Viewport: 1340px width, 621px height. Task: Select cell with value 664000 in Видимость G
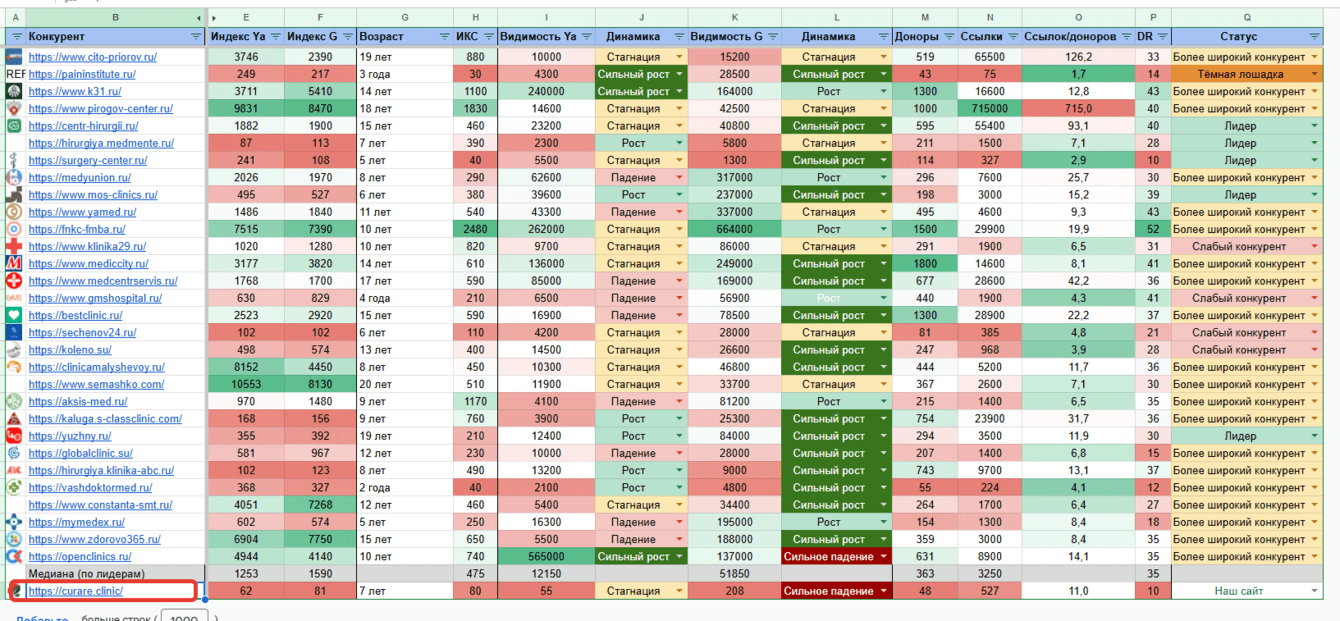pyautogui.click(x=734, y=229)
